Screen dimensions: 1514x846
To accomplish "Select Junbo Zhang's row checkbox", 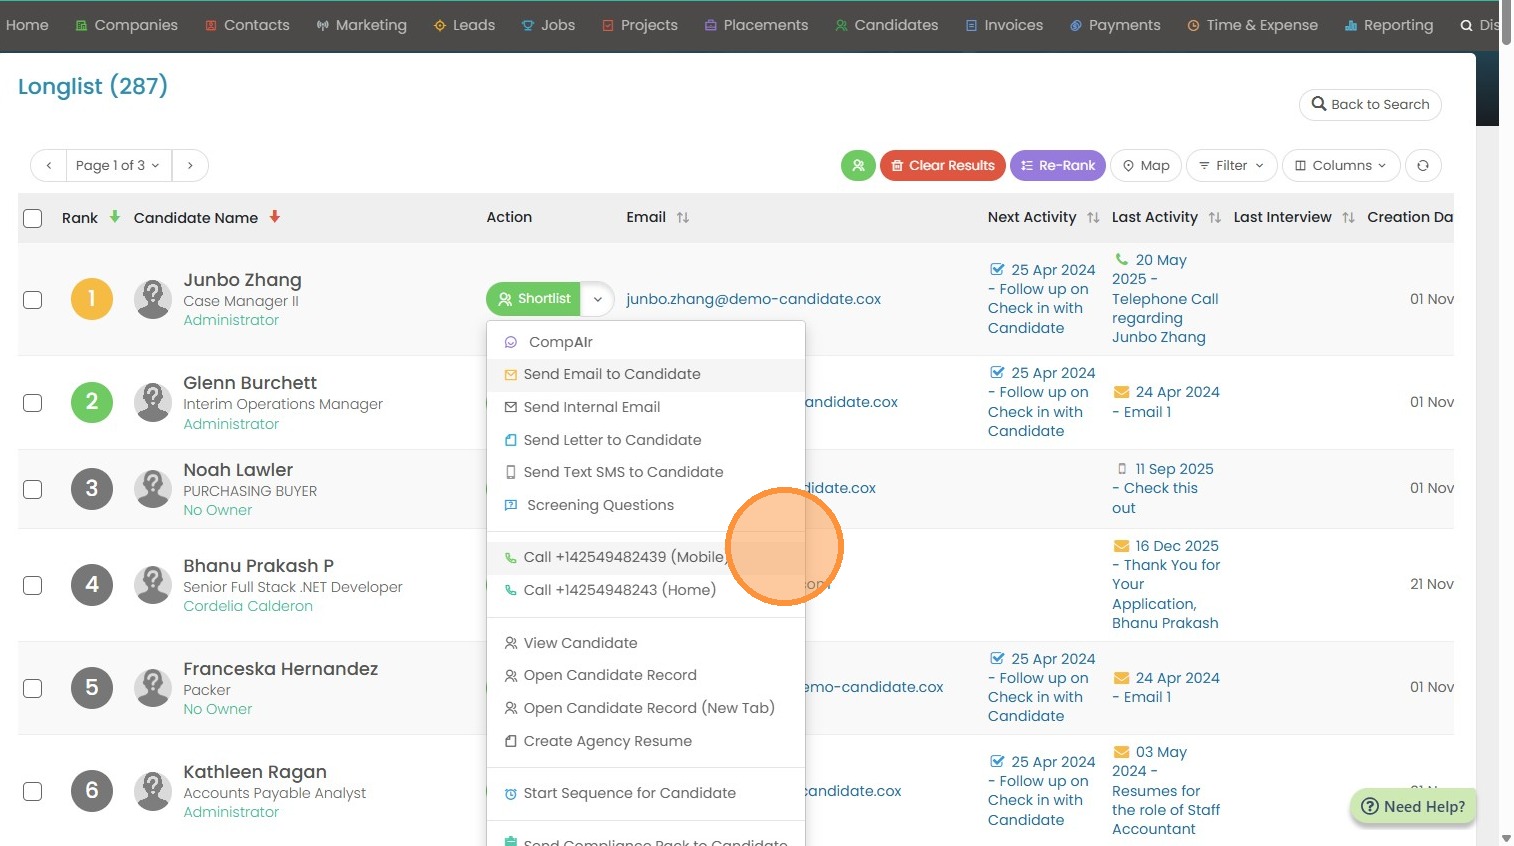I will (33, 300).
